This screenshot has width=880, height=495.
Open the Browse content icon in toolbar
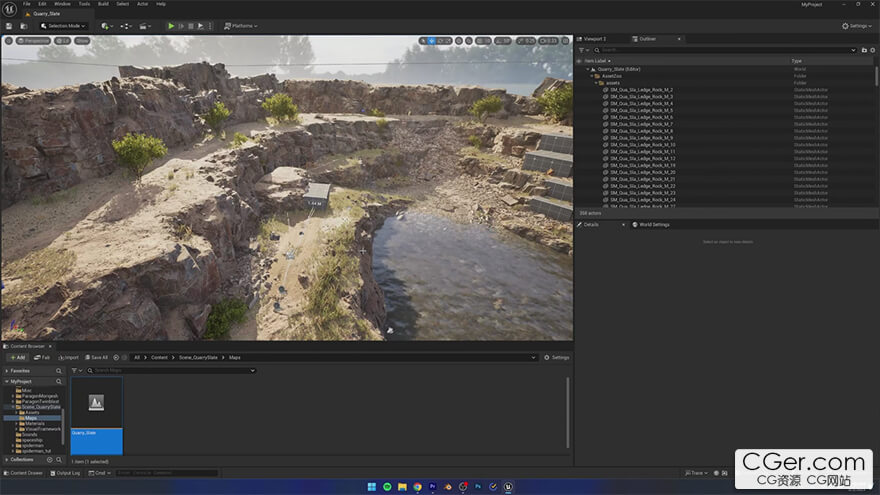(24, 26)
